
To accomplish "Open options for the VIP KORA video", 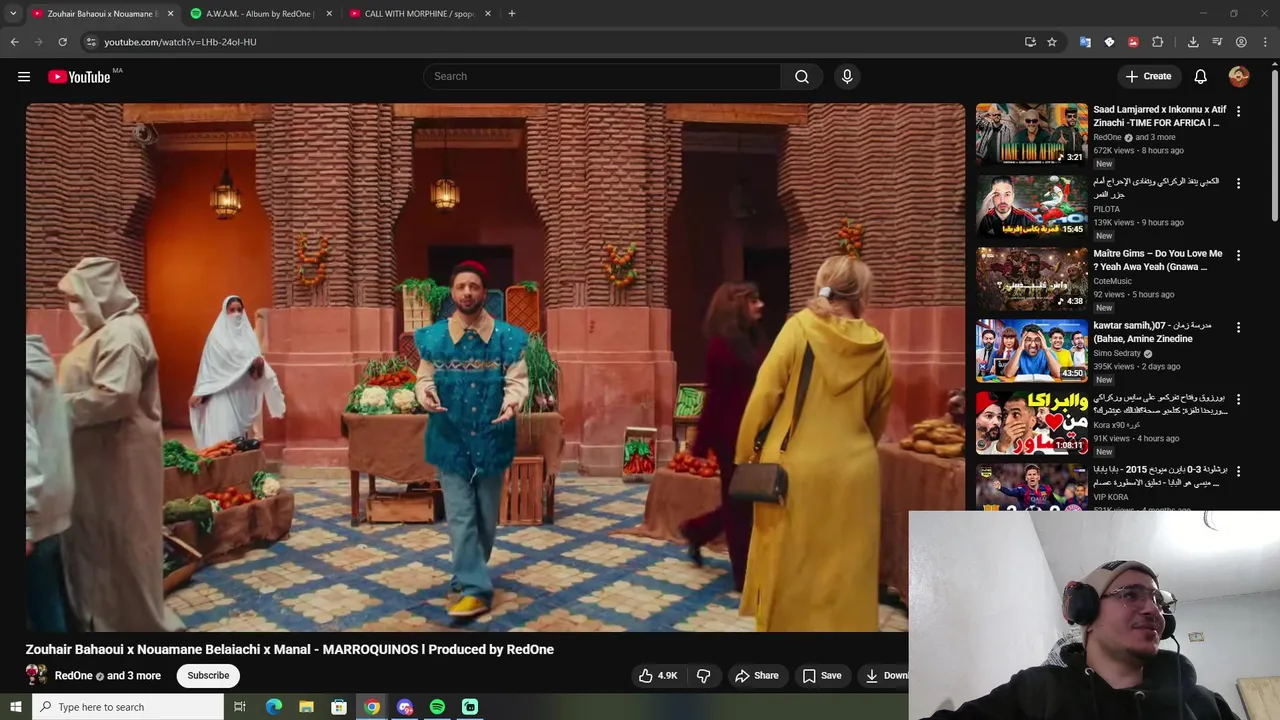I will (x=1238, y=471).
